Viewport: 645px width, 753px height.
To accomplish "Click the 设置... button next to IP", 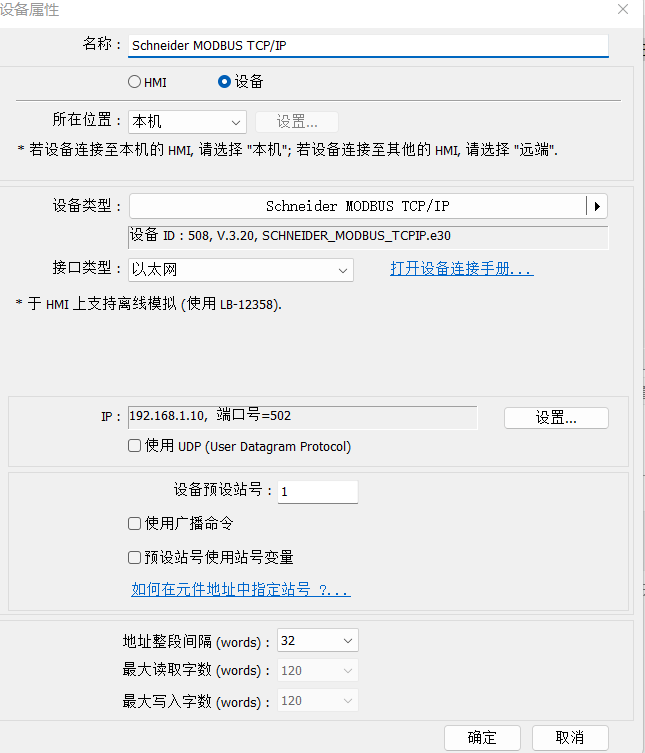I will coord(556,417).
